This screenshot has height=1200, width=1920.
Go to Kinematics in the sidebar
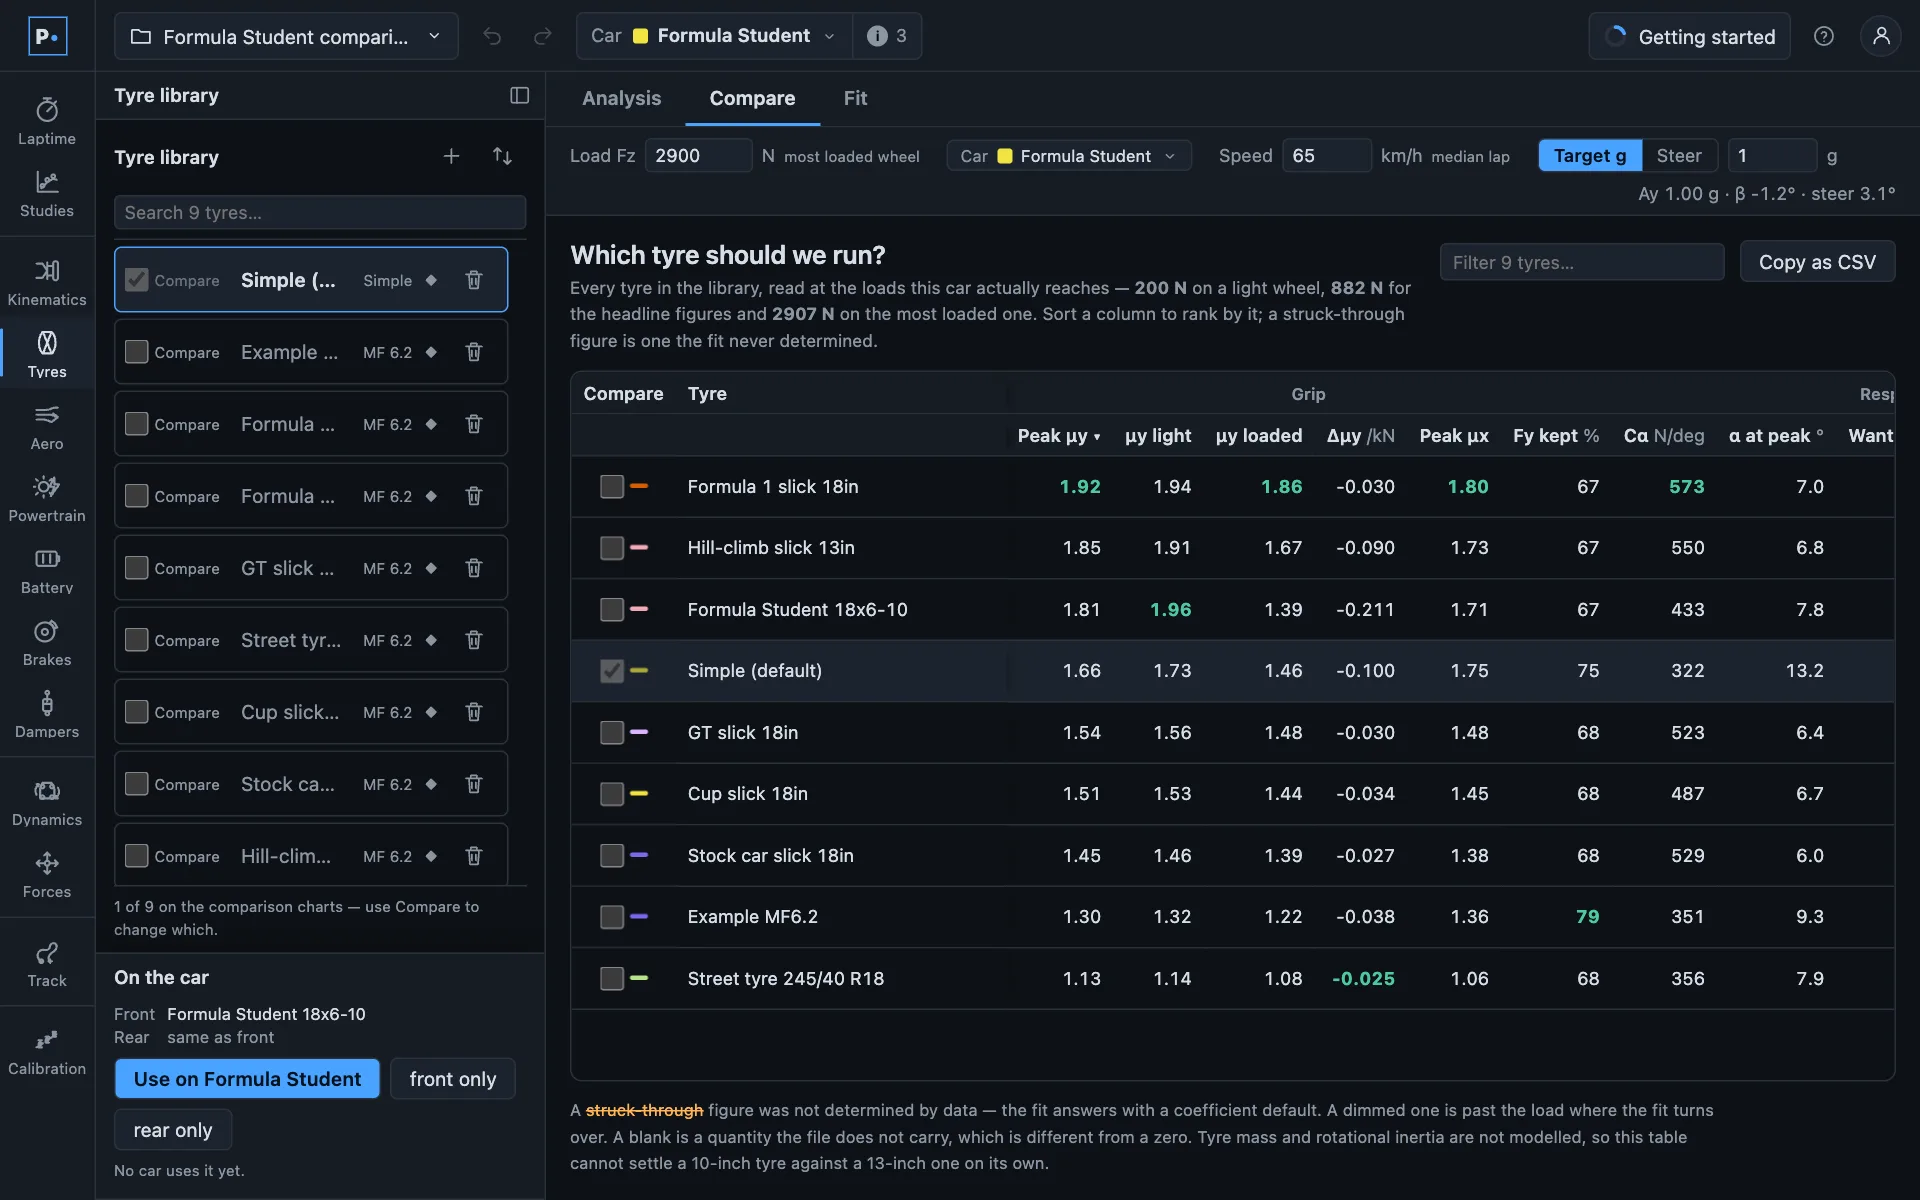47,283
